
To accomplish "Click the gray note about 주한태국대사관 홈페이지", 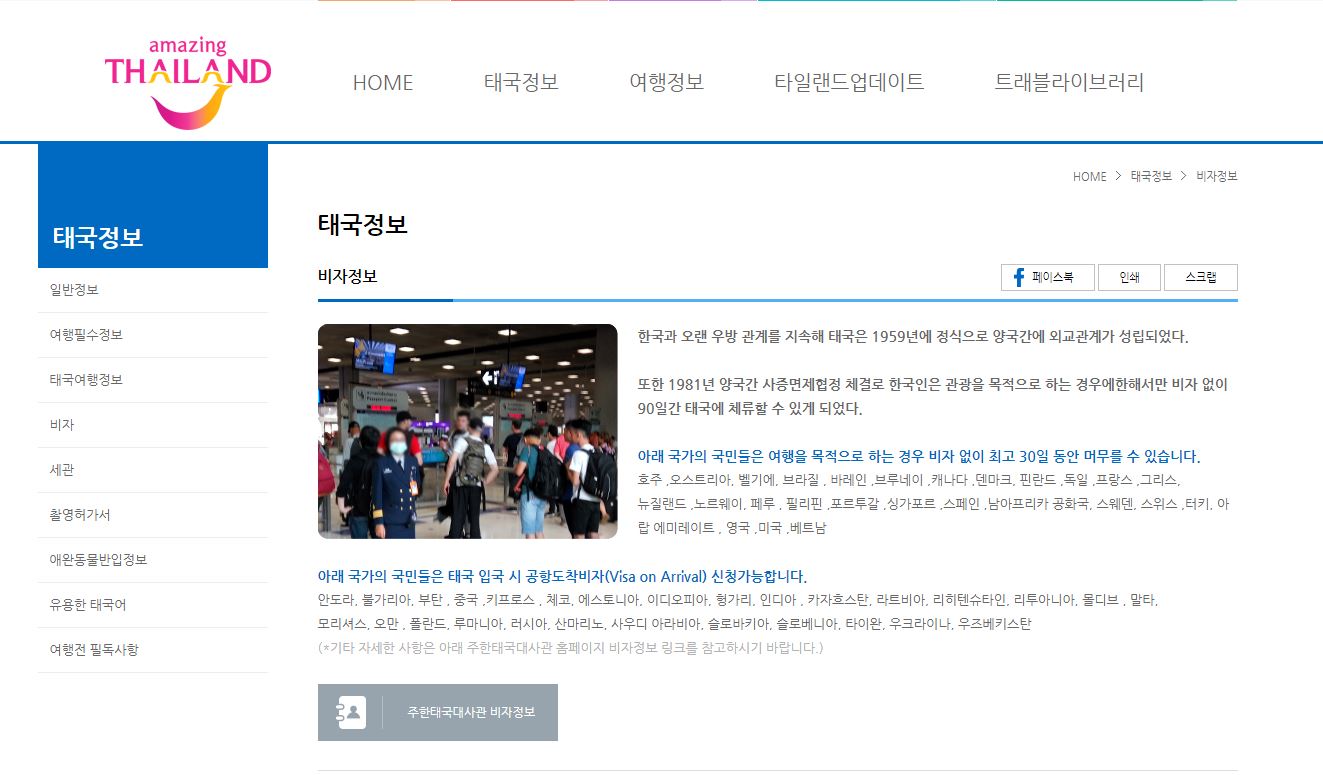I will [571, 647].
